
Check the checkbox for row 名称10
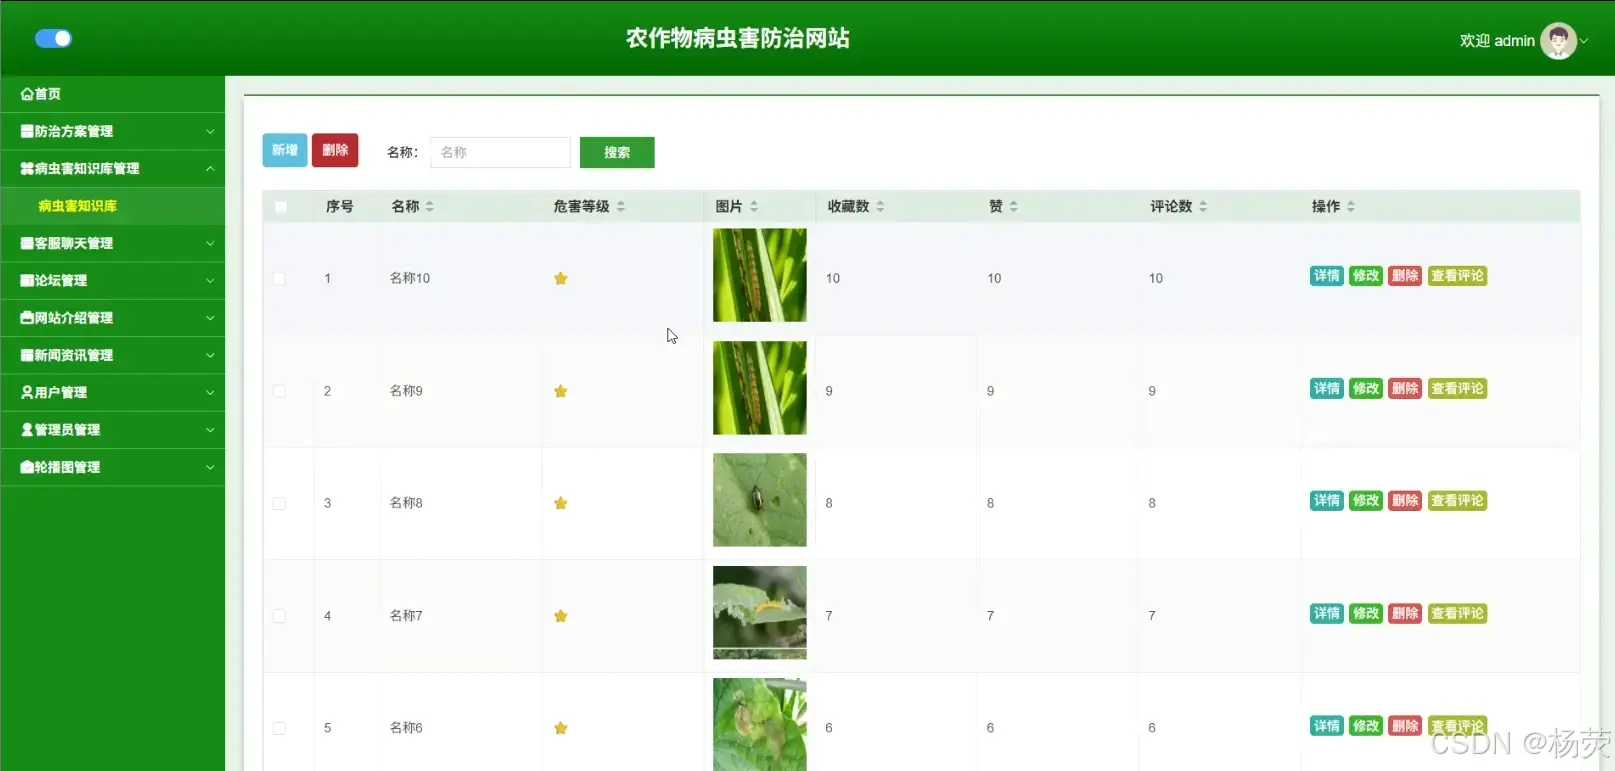click(x=279, y=279)
